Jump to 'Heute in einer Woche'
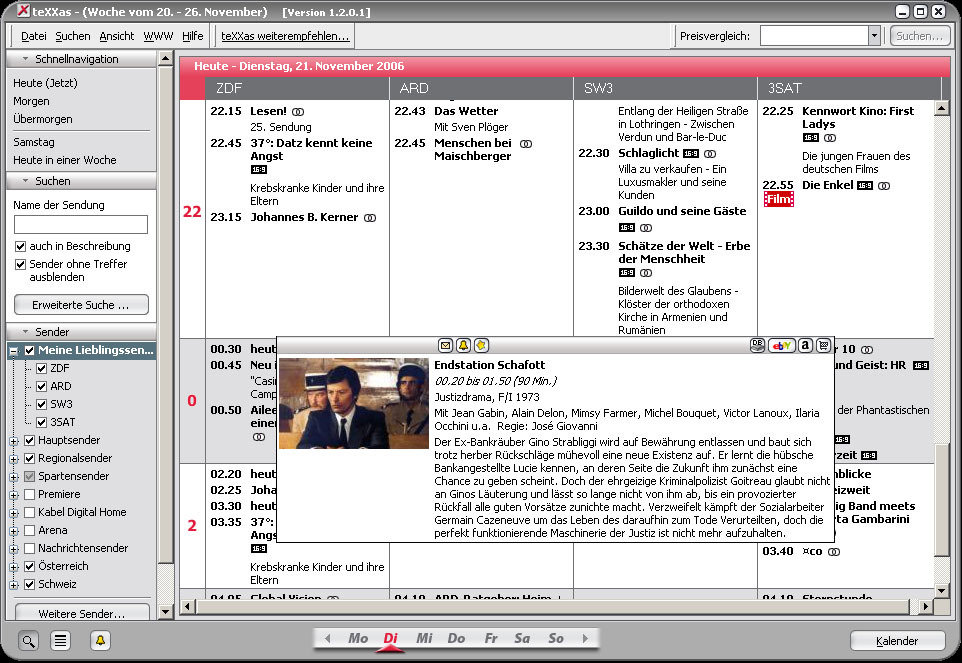The image size is (962, 663). pos(64,160)
